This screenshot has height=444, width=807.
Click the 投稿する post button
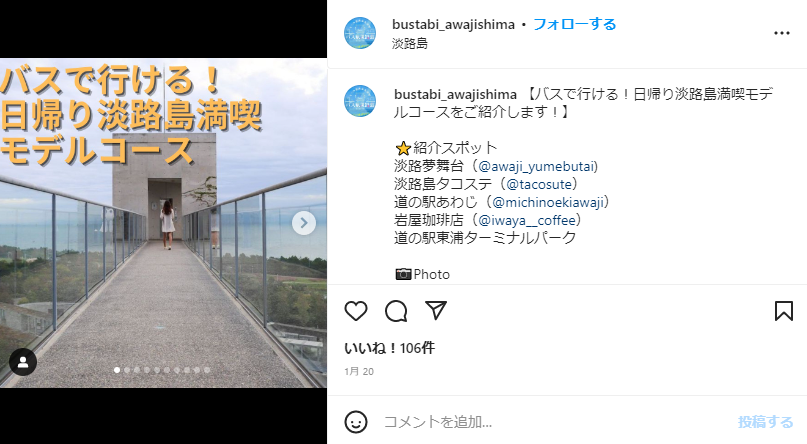(765, 422)
